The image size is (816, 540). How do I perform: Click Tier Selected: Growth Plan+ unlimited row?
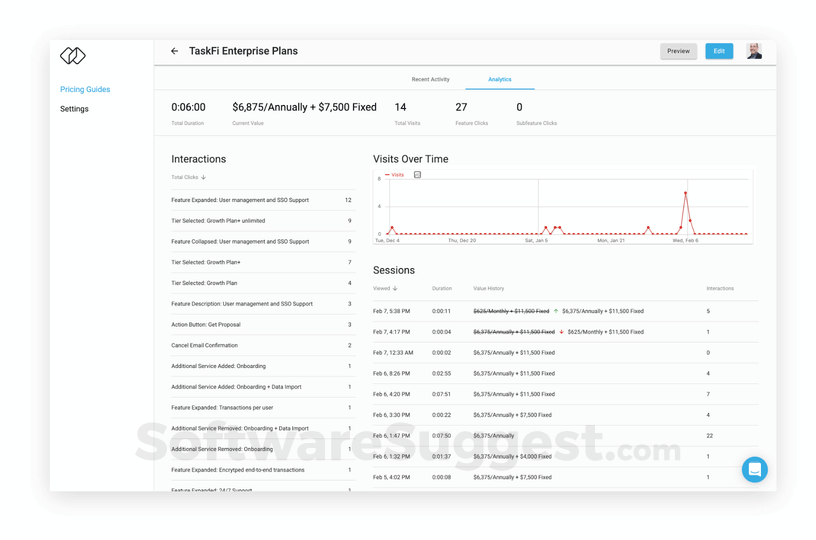pos(263,221)
